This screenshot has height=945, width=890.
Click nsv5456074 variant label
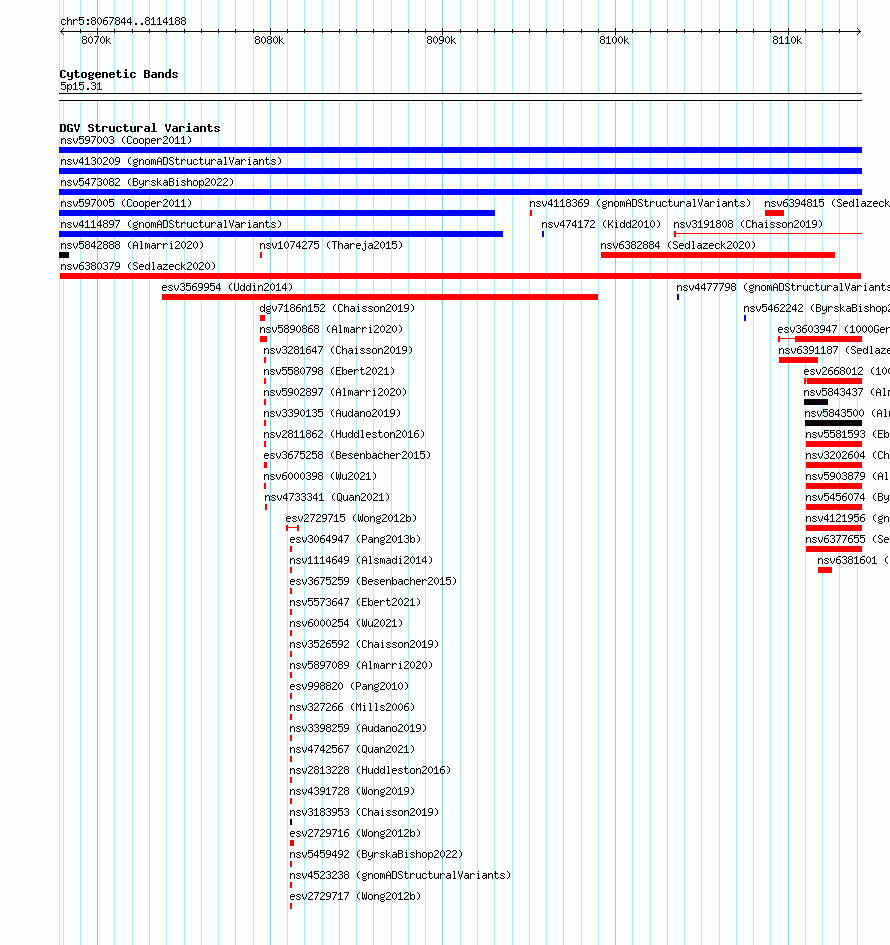tap(848, 498)
